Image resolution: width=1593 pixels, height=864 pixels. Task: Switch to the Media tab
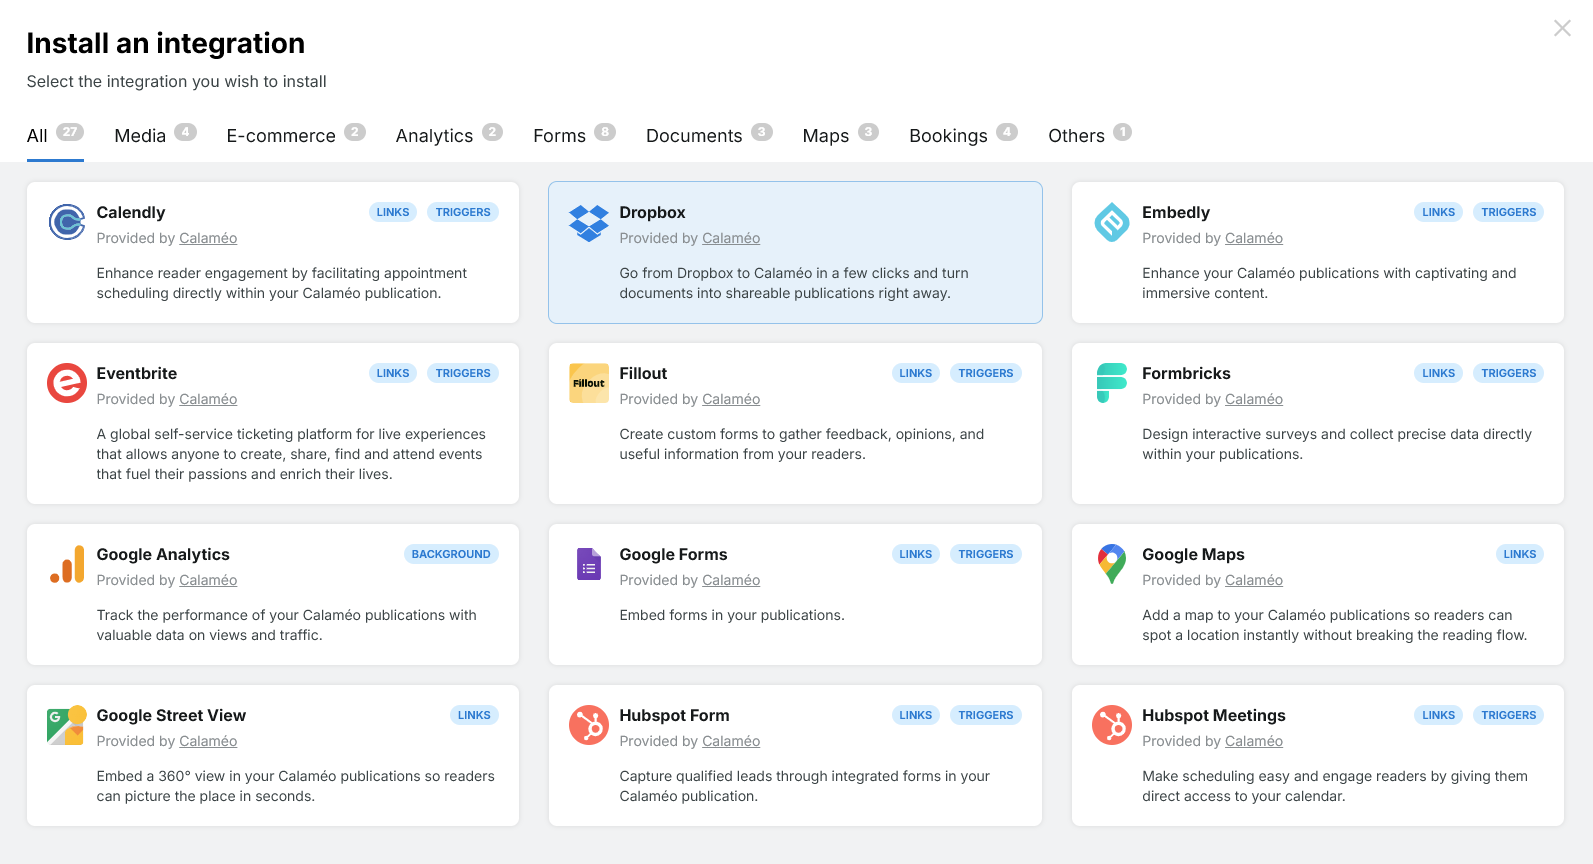[155, 135]
